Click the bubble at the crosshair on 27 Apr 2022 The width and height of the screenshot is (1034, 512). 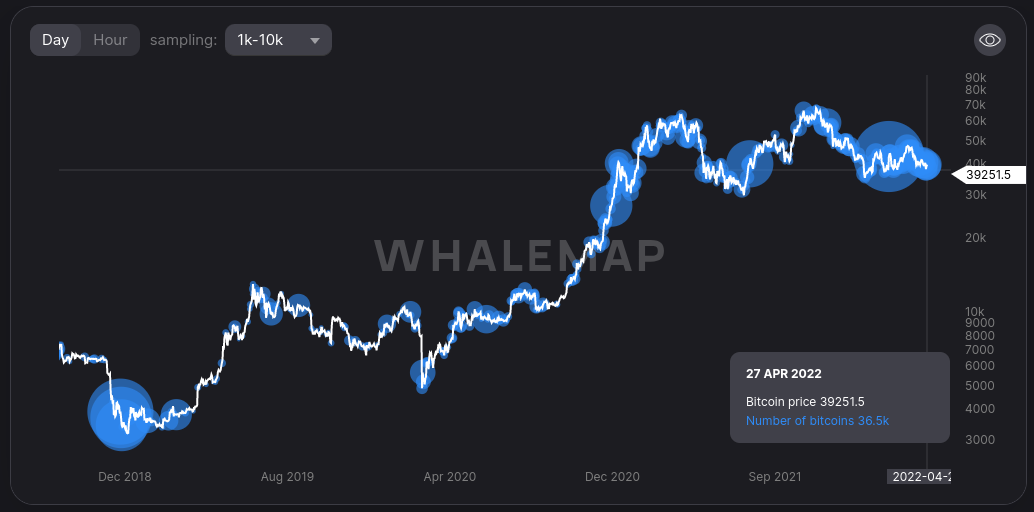pos(927,166)
